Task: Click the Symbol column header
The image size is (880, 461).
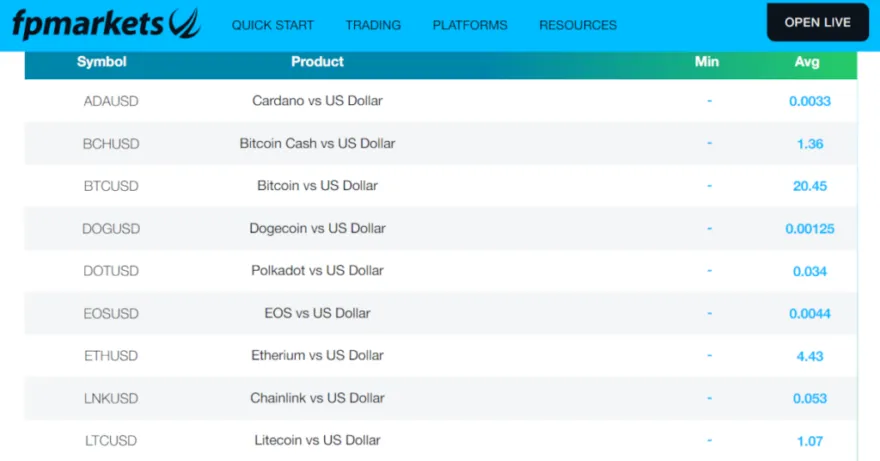Action: 102,62
